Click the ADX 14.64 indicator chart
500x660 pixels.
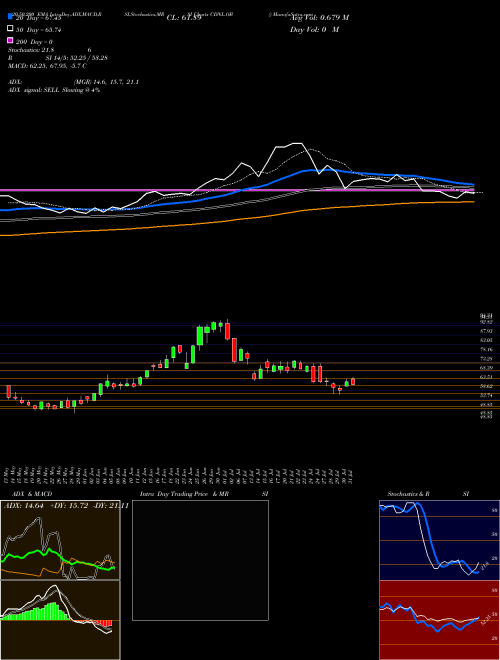pyautogui.click(x=60, y=540)
